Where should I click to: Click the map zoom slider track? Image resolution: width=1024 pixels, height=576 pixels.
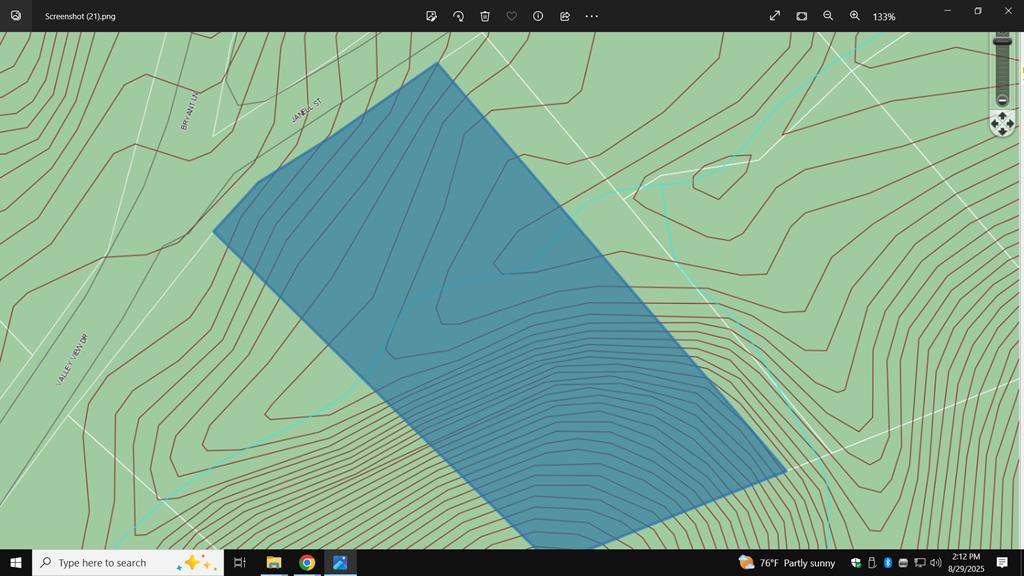(x=1002, y=68)
